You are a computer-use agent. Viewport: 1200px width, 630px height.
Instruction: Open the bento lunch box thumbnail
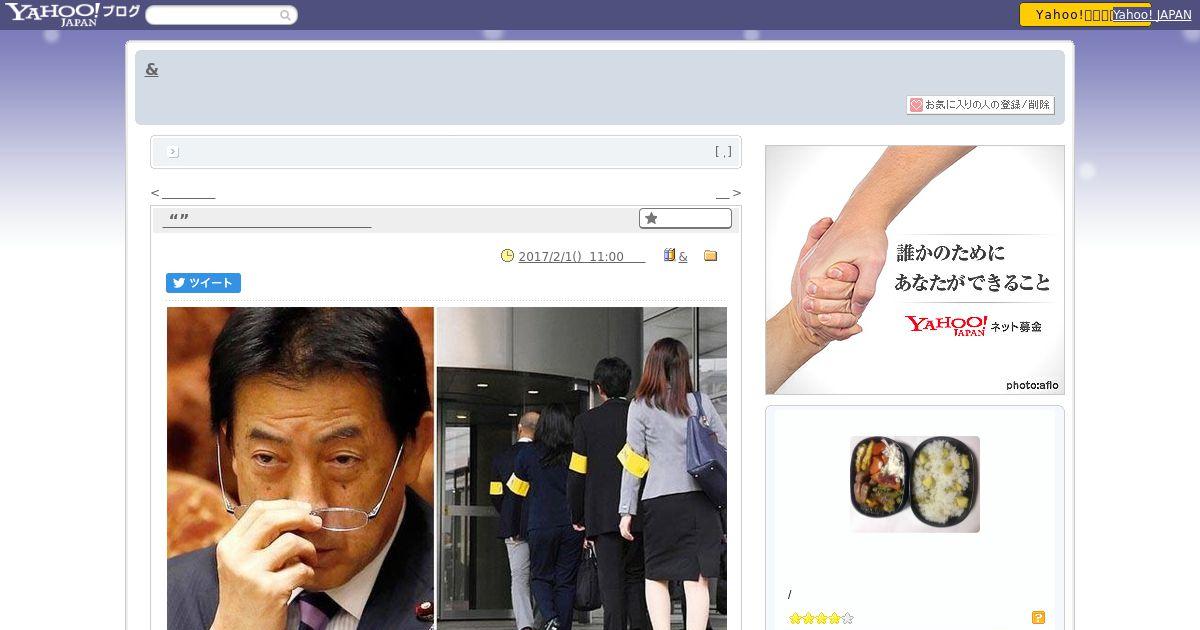click(915, 484)
